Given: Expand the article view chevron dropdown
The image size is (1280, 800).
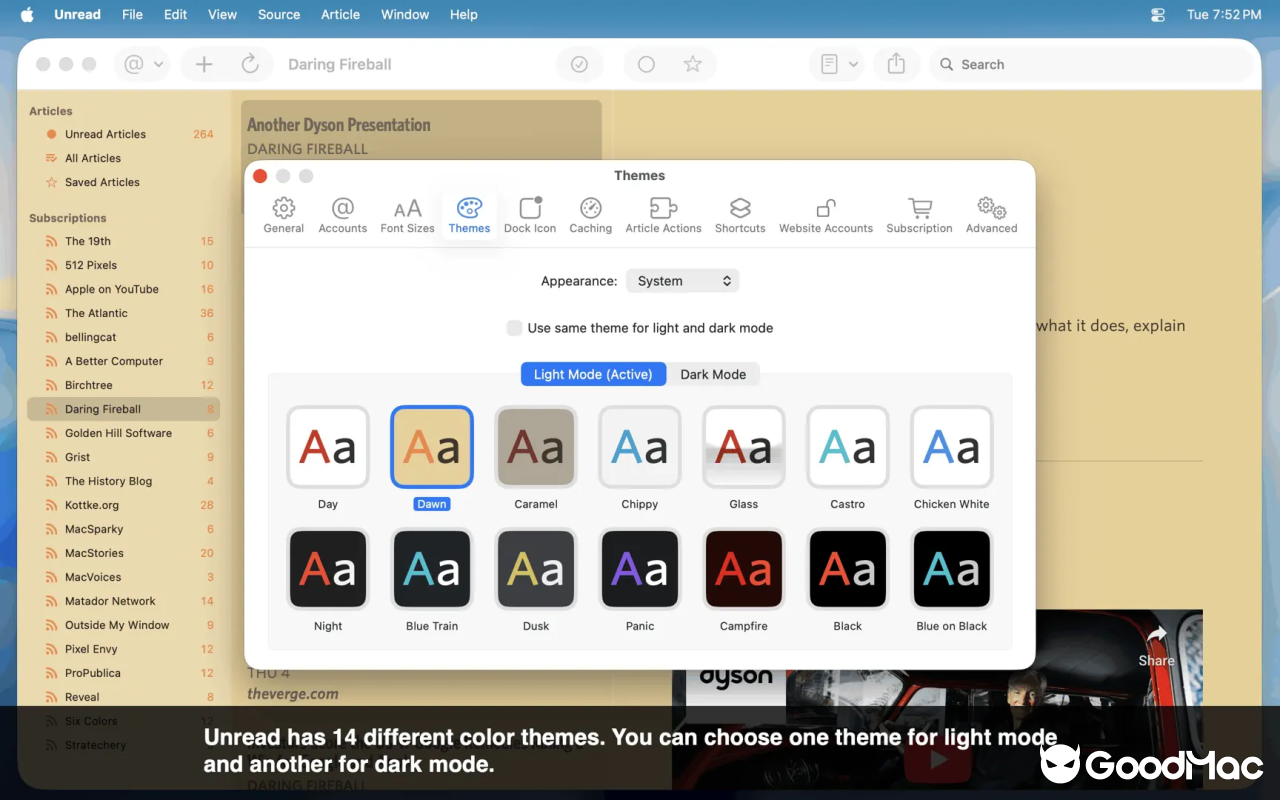Looking at the screenshot, I should [x=853, y=64].
